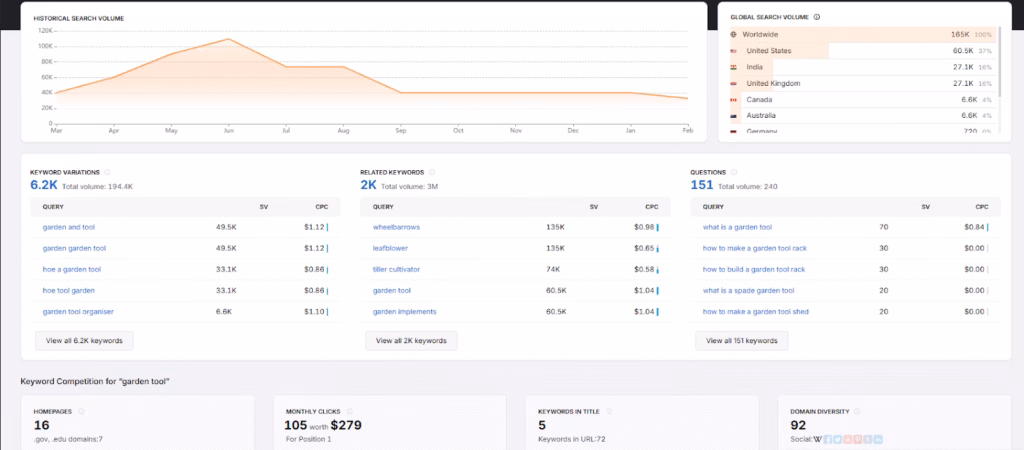Select the Worldwide row globe icon

(733, 34)
